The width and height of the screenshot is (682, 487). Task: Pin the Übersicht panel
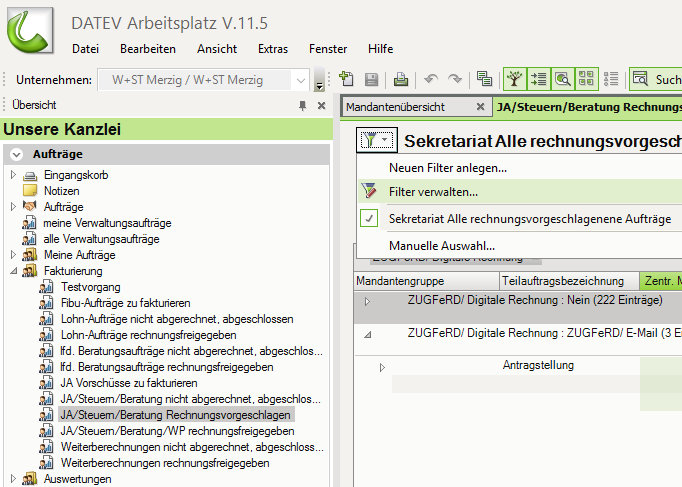pos(303,106)
